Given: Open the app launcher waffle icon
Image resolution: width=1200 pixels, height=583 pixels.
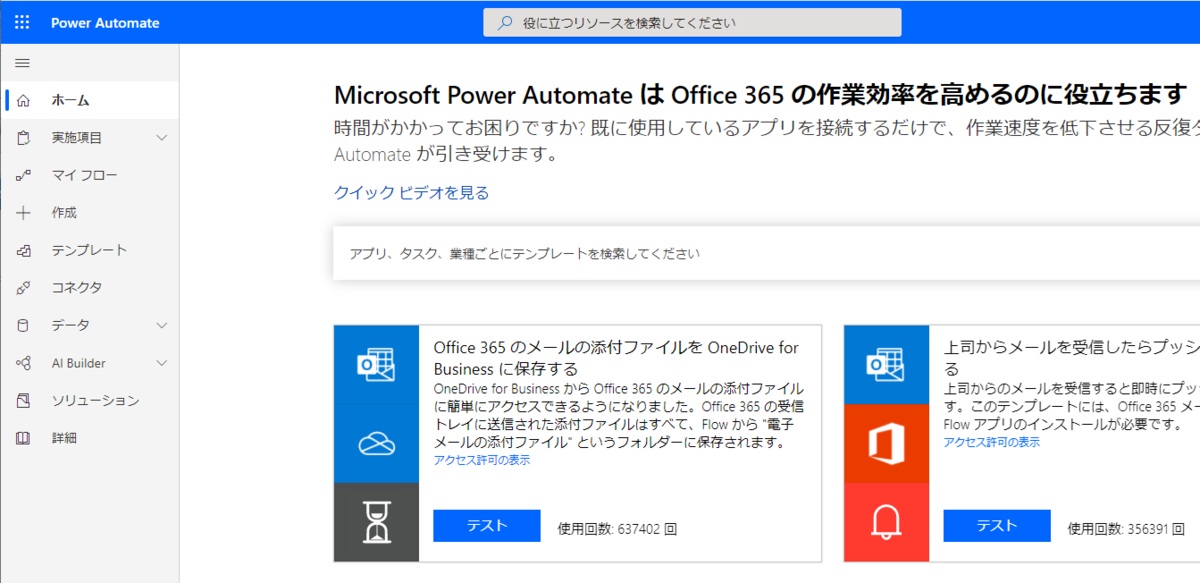Looking at the screenshot, I should (x=22, y=22).
